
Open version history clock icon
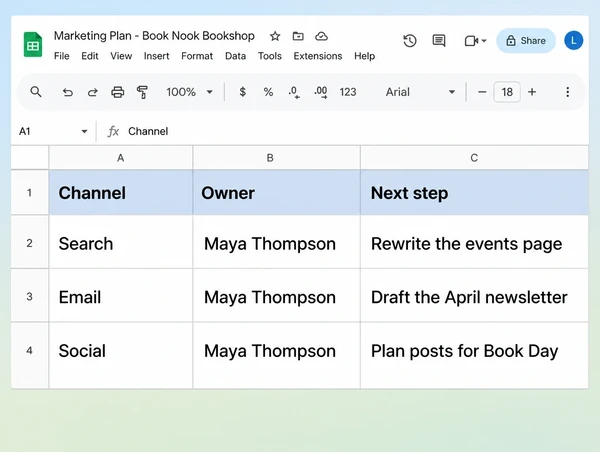click(x=410, y=41)
